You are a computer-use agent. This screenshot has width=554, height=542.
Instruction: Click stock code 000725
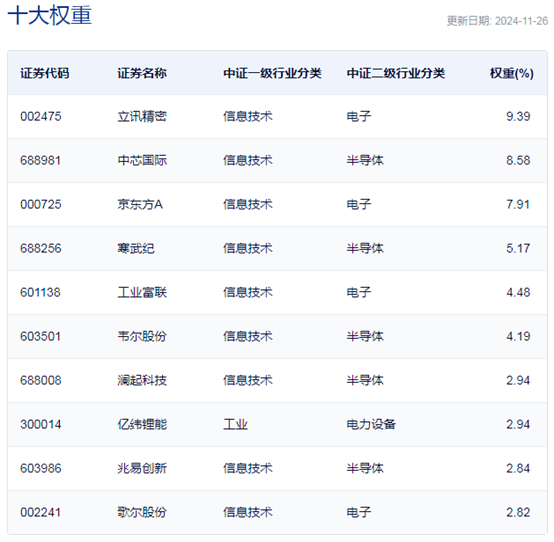(41, 205)
